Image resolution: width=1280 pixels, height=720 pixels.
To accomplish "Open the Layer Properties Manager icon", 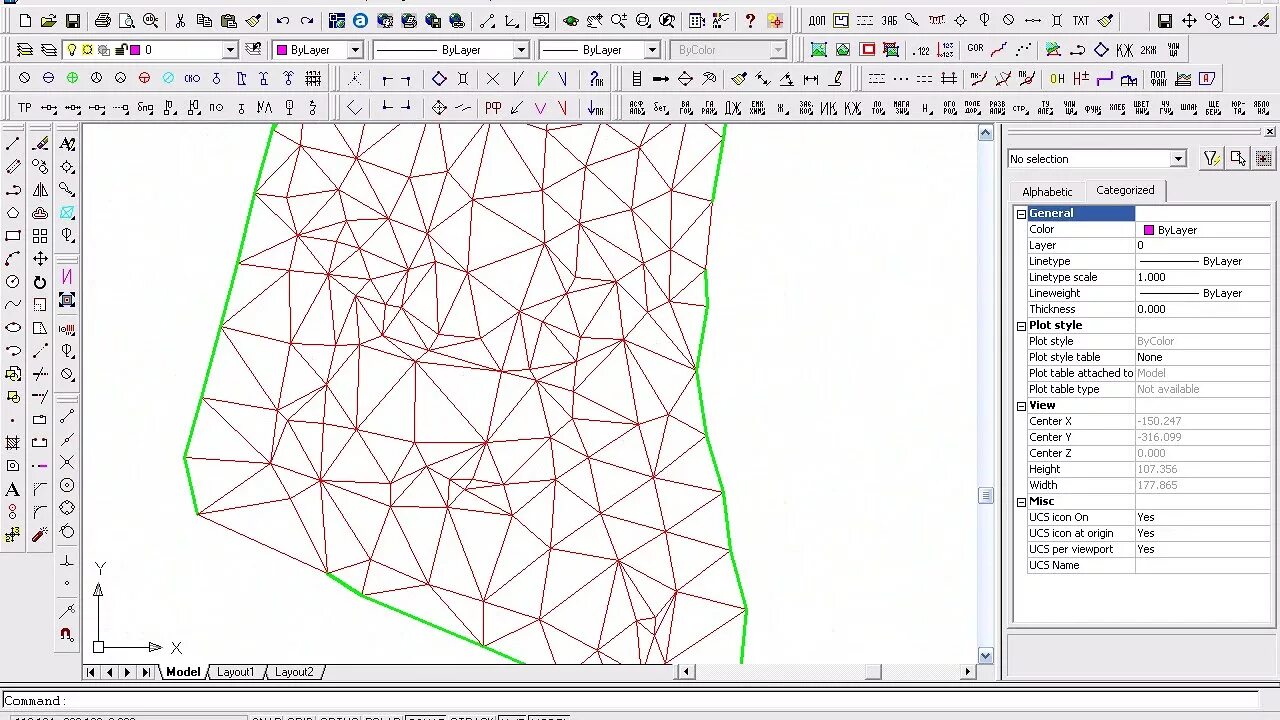I will pos(25,50).
